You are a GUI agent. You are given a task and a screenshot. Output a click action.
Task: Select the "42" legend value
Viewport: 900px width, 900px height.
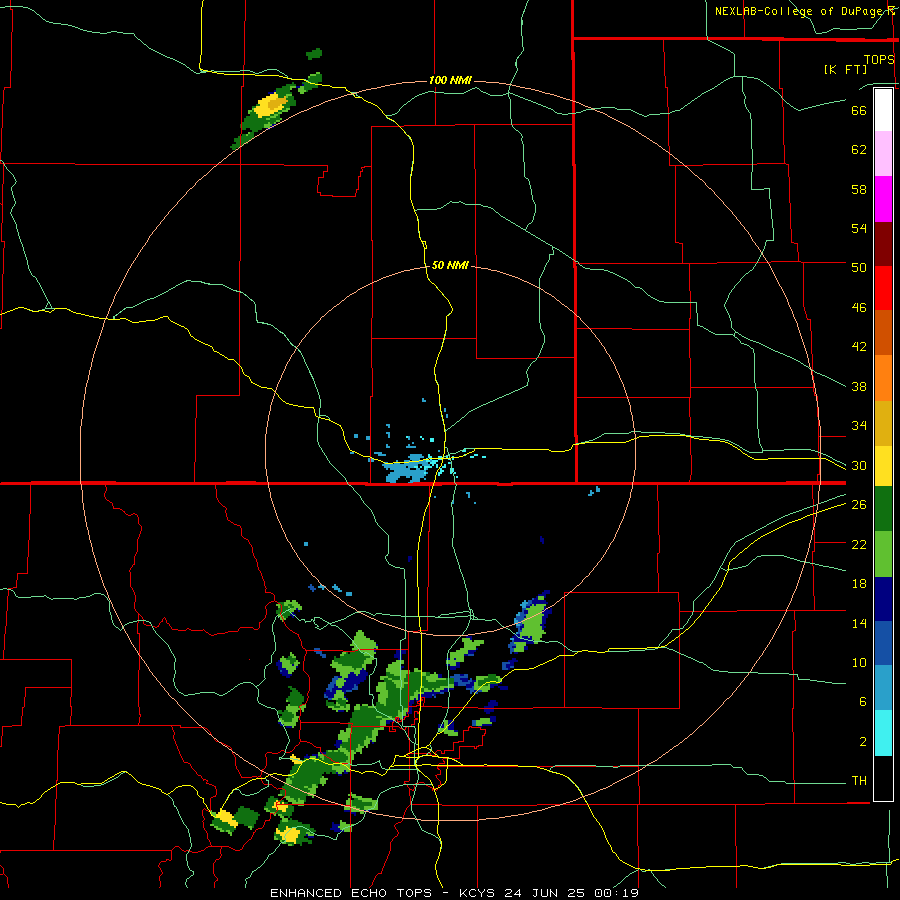click(859, 347)
